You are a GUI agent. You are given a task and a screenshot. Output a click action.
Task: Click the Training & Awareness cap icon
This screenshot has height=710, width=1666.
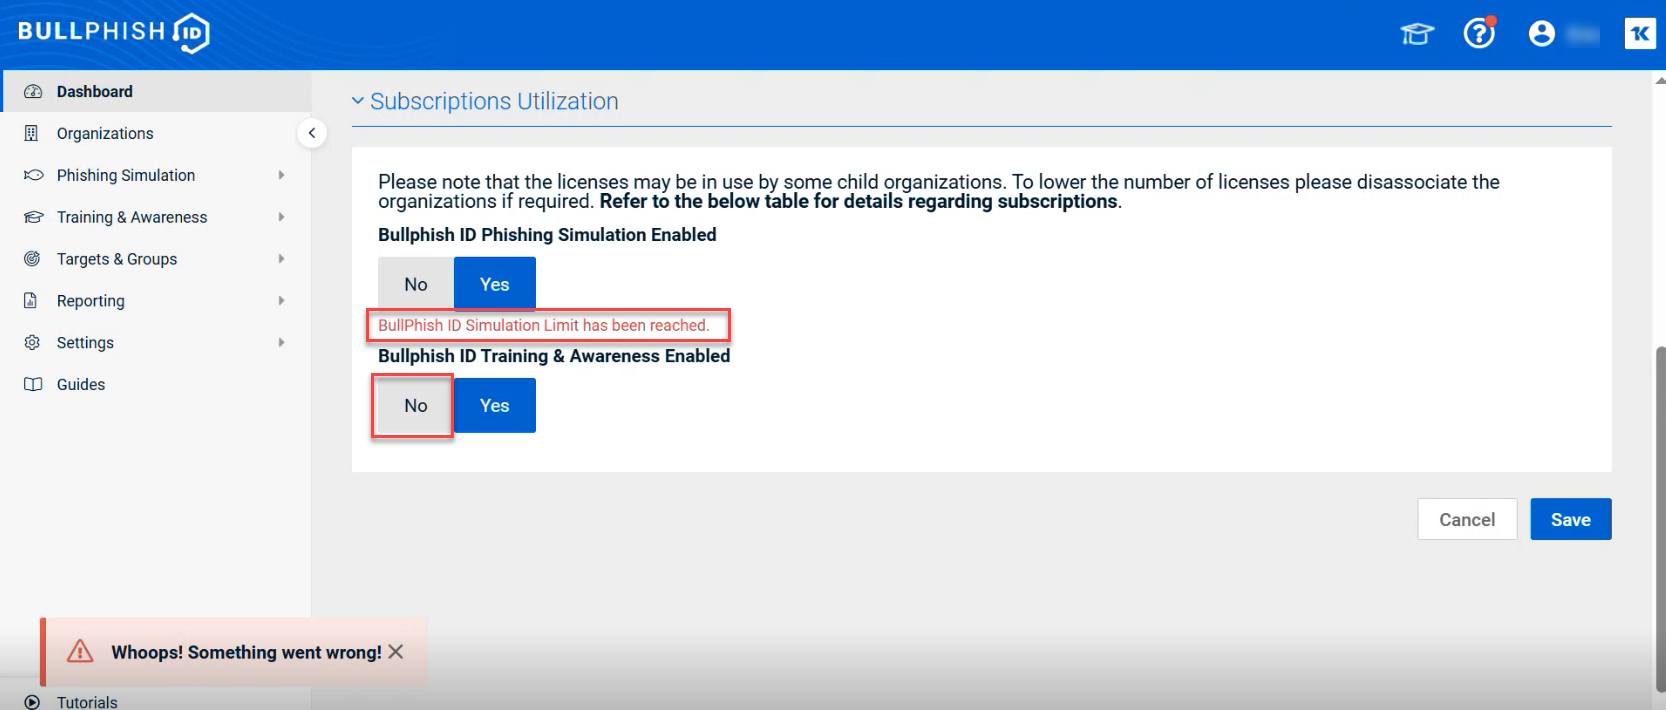click(x=33, y=217)
